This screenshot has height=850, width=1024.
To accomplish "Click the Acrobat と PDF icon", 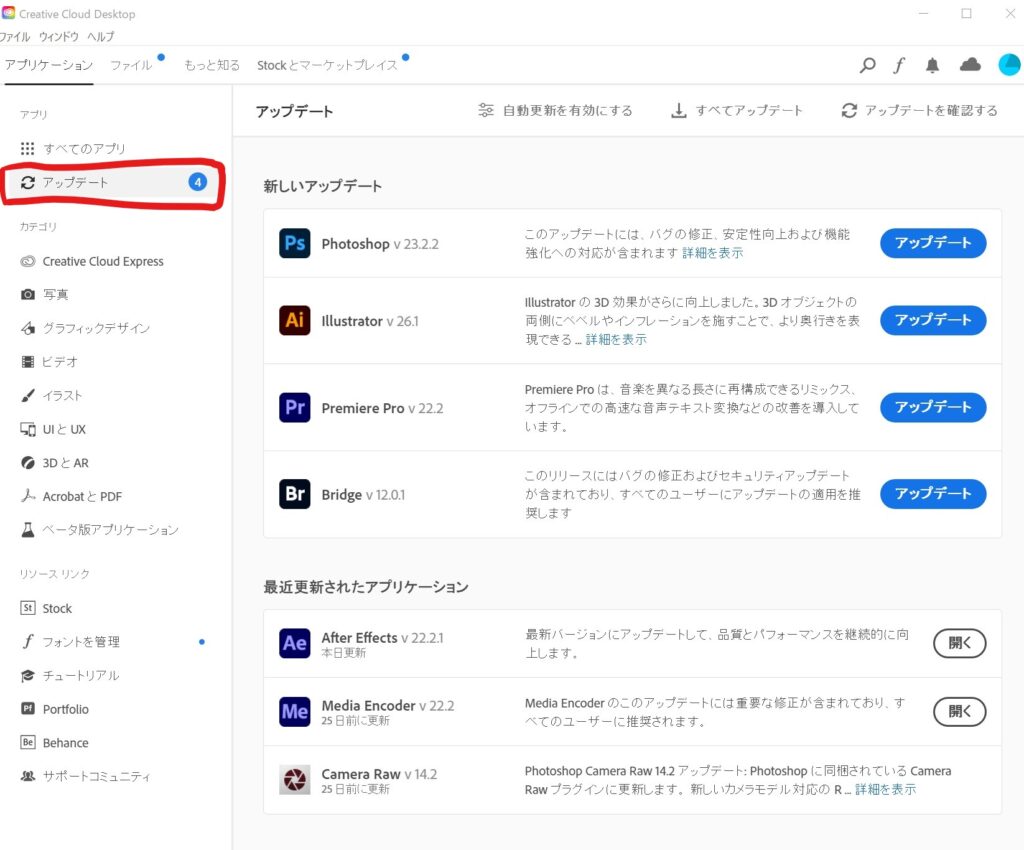I will pyautogui.click(x=27, y=496).
